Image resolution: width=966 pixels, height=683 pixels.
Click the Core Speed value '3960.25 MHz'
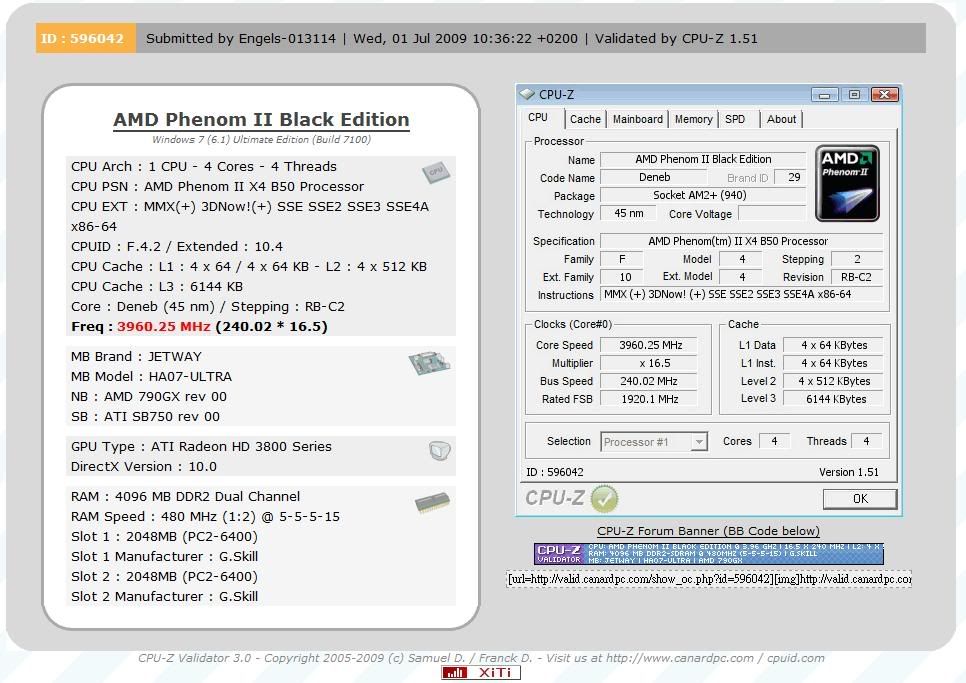tap(649, 345)
